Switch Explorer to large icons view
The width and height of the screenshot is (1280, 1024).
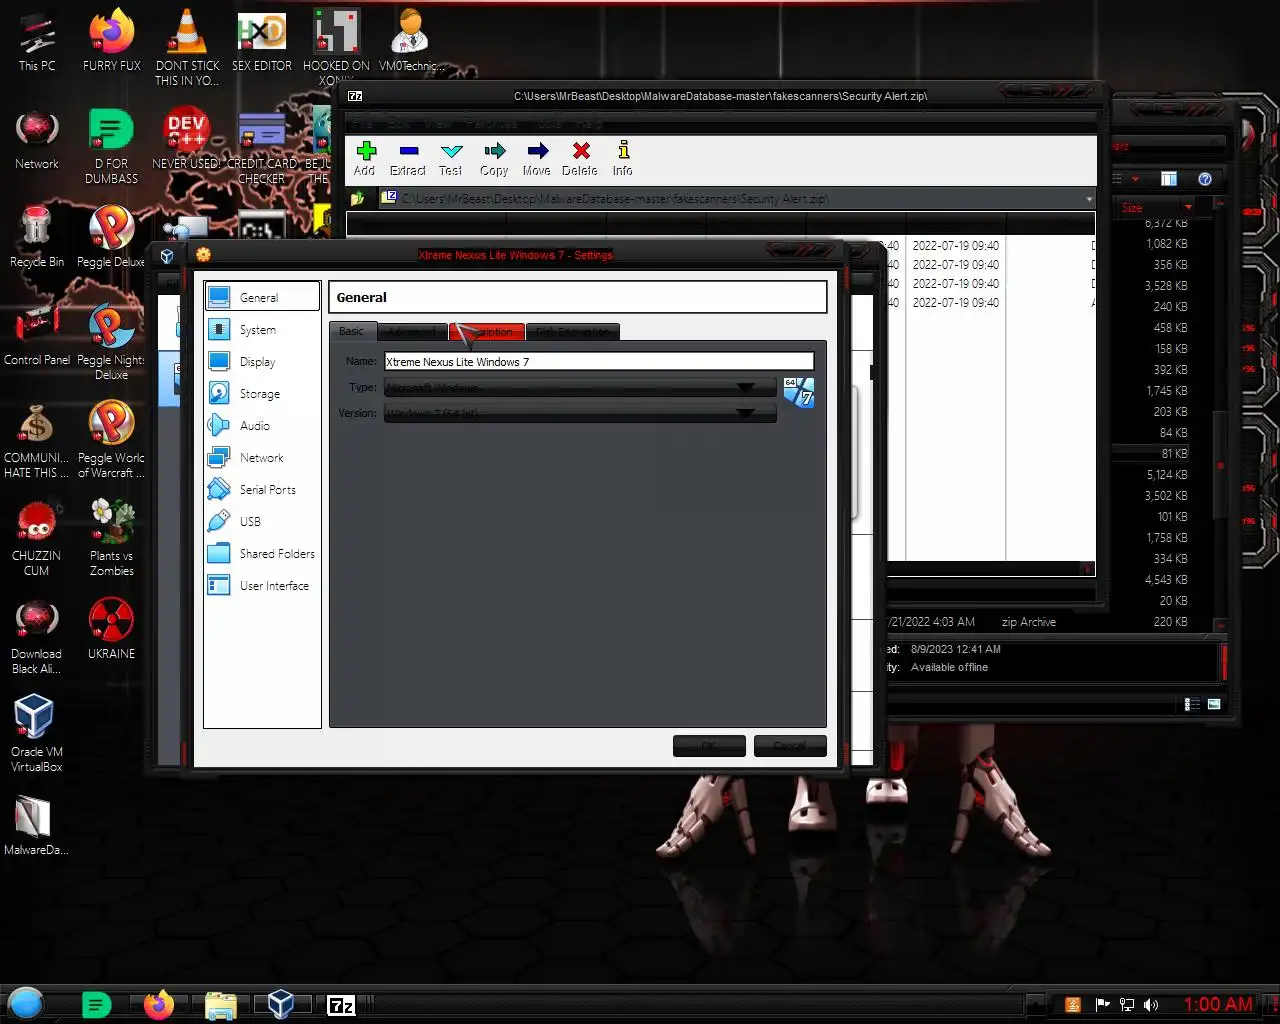[x=1214, y=704]
